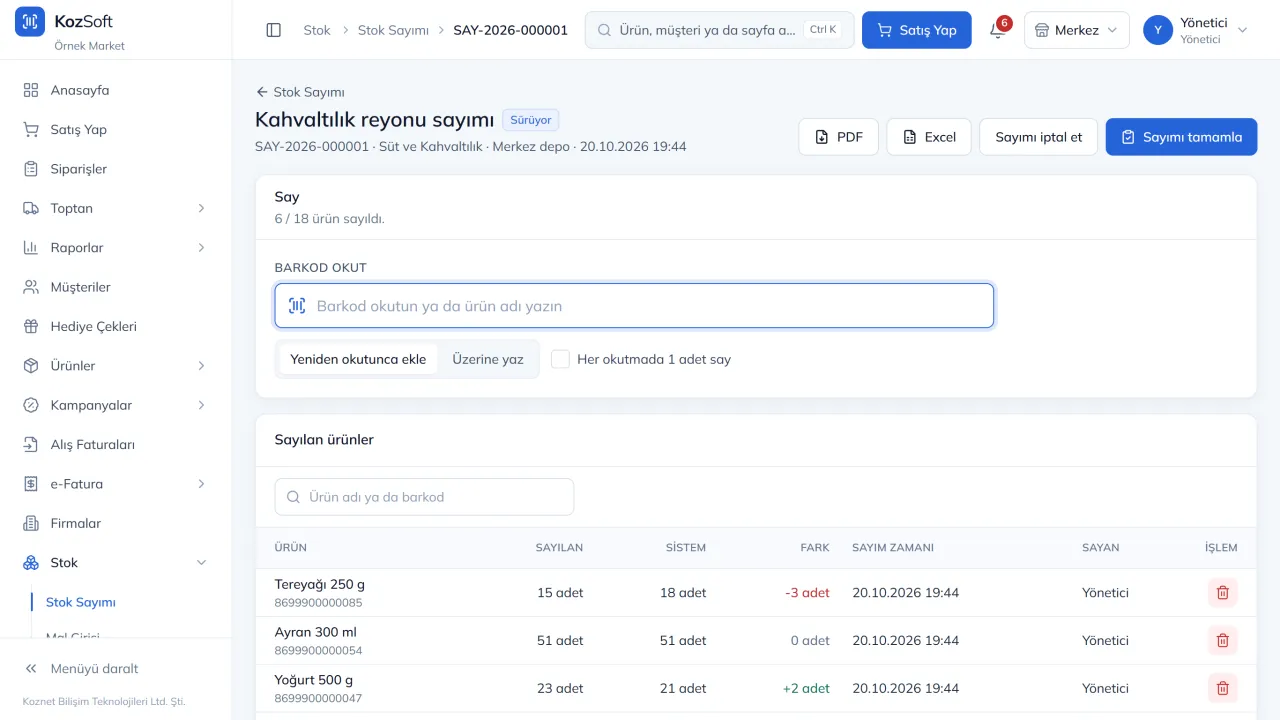Screen dimensions: 1280x720
Task: Select 'Üzerine yaz' mode
Action: (x=488, y=359)
